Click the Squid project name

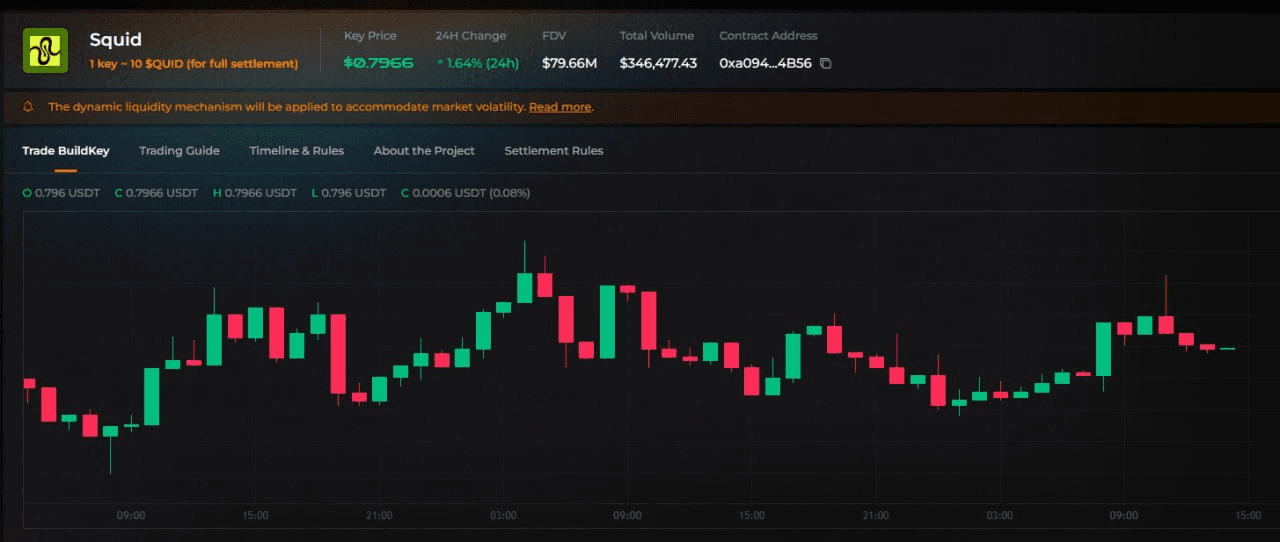tap(116, 40)
